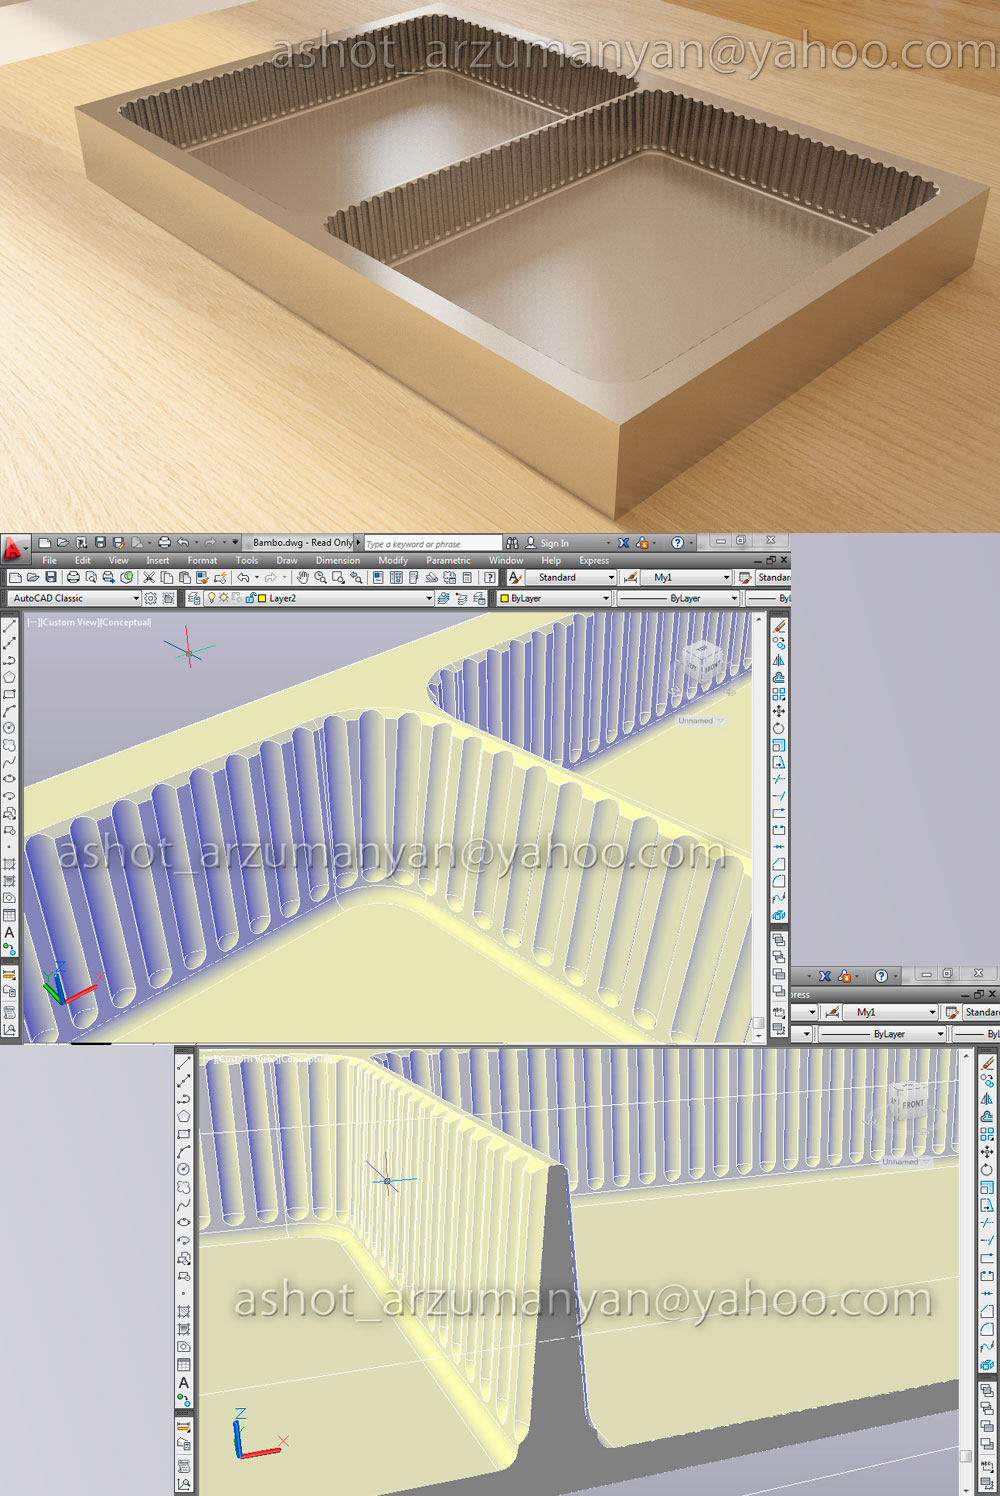Screen dimensions: 1000x1496
Task: Toggle the Layer2 lock padlock icon
Action: click(x=250, y=598)
